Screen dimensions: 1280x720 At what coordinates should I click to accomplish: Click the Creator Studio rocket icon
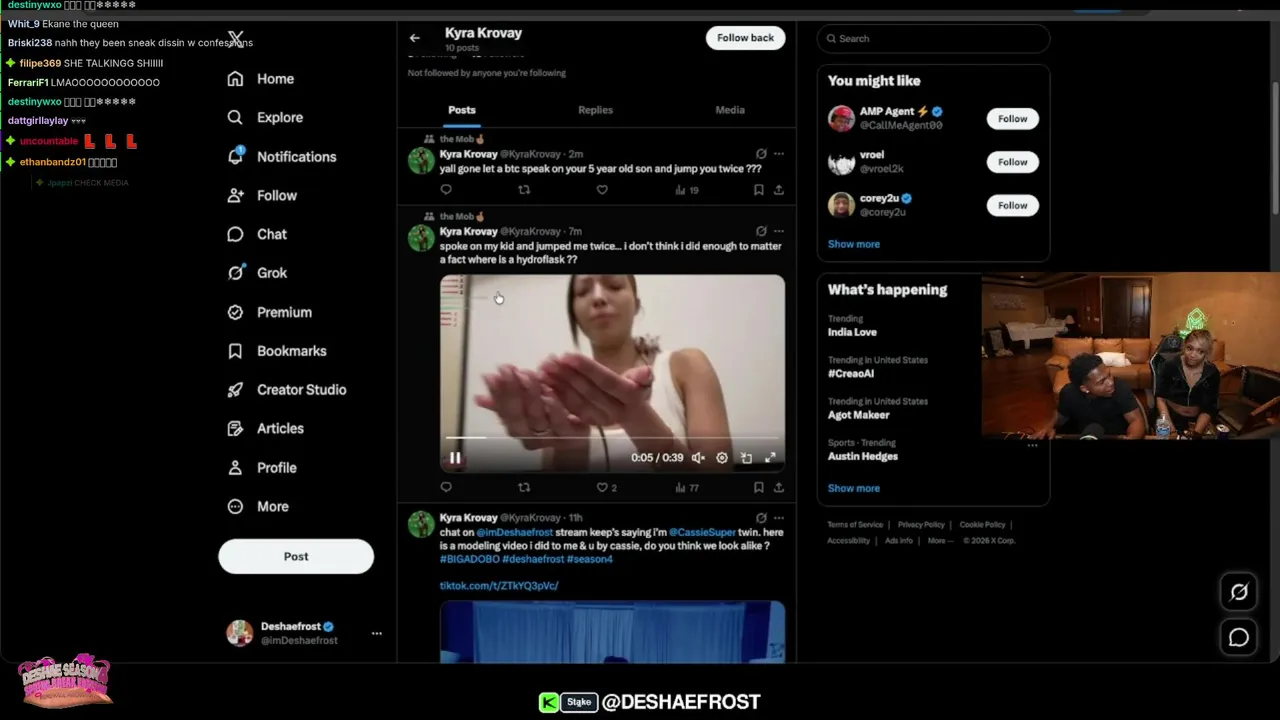point(235,390)
